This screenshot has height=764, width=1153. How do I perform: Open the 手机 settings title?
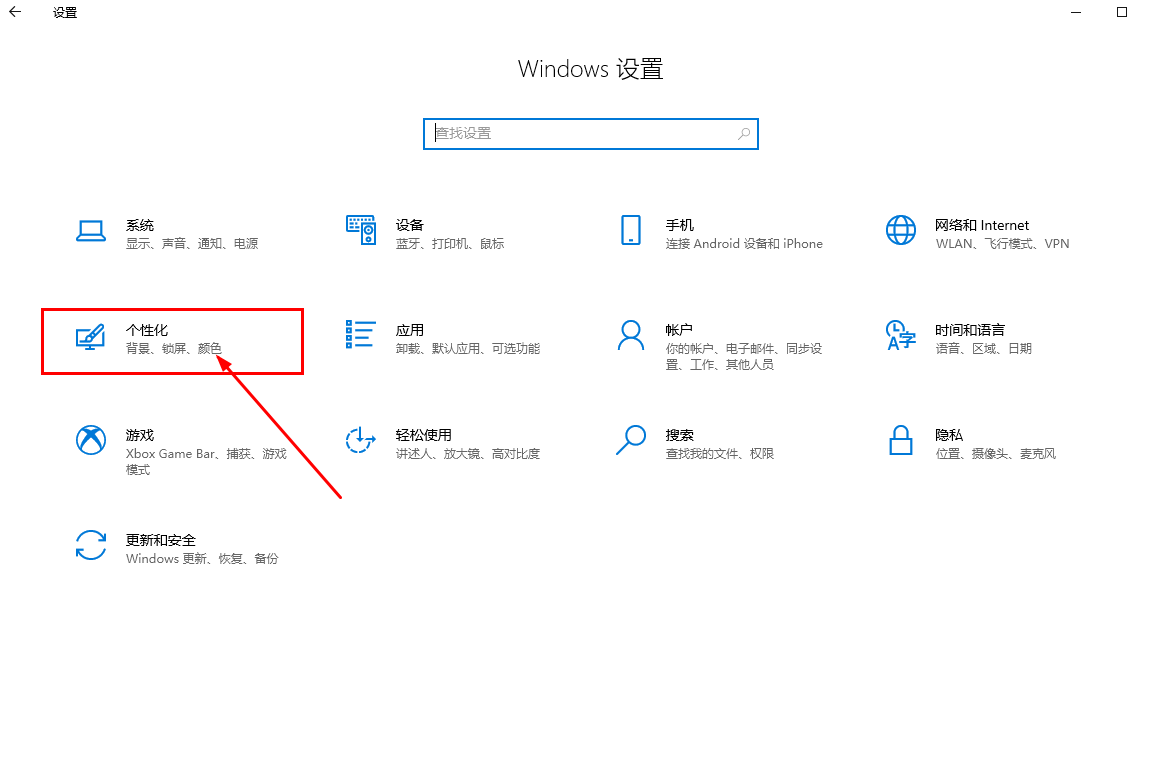point(679,225)
